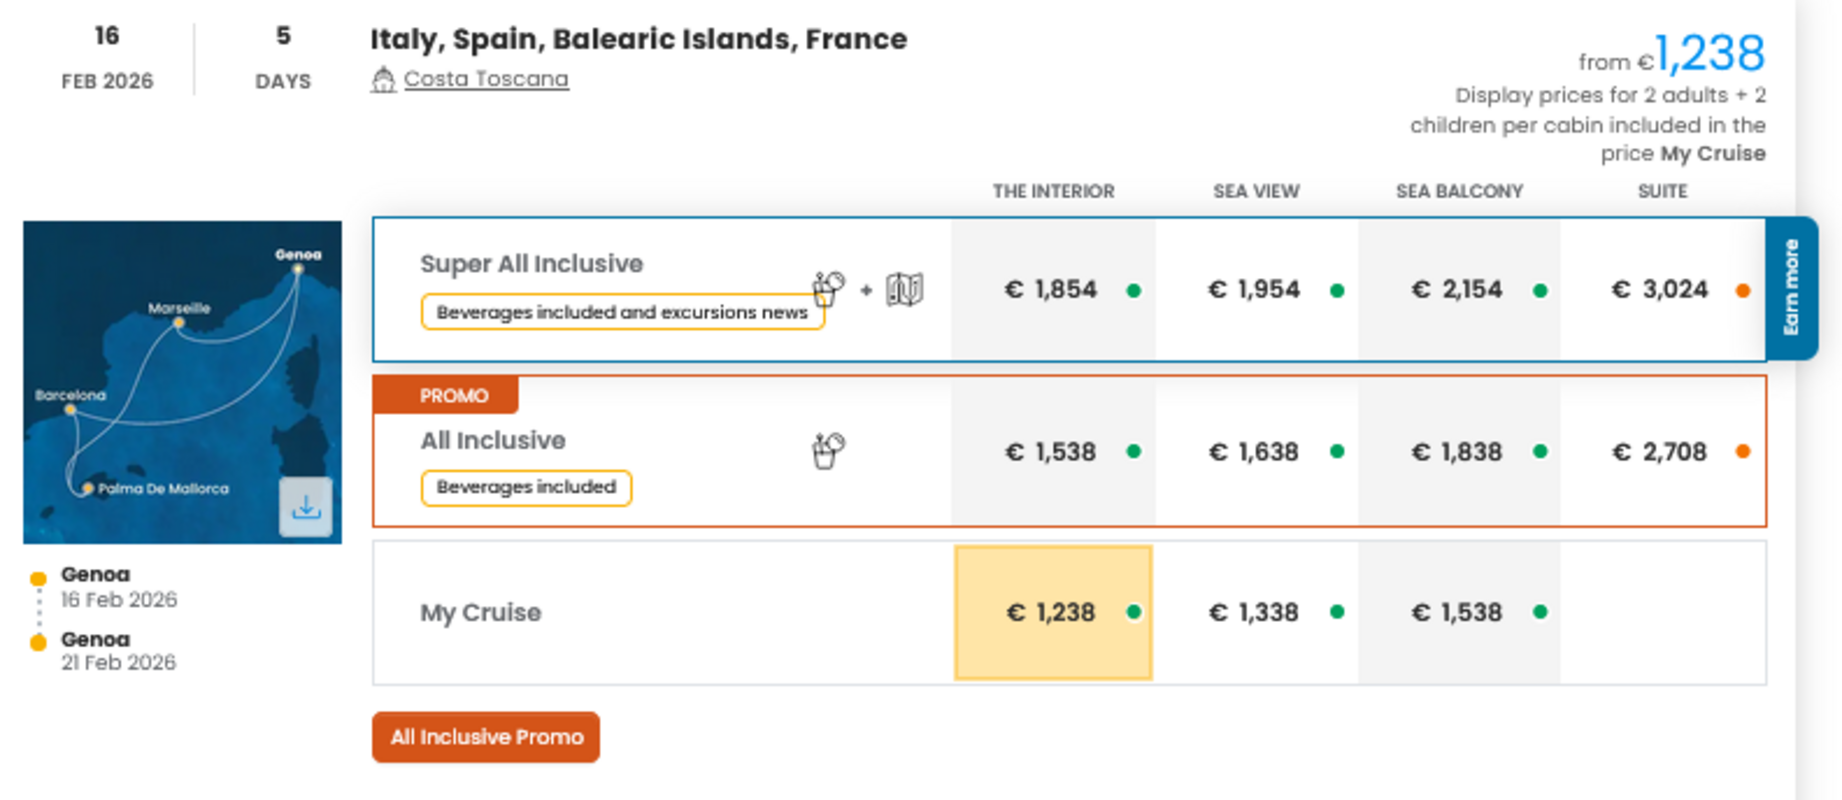Select My Cruise interior price € 1,238
The image size is (1842, 800).
1053,612
